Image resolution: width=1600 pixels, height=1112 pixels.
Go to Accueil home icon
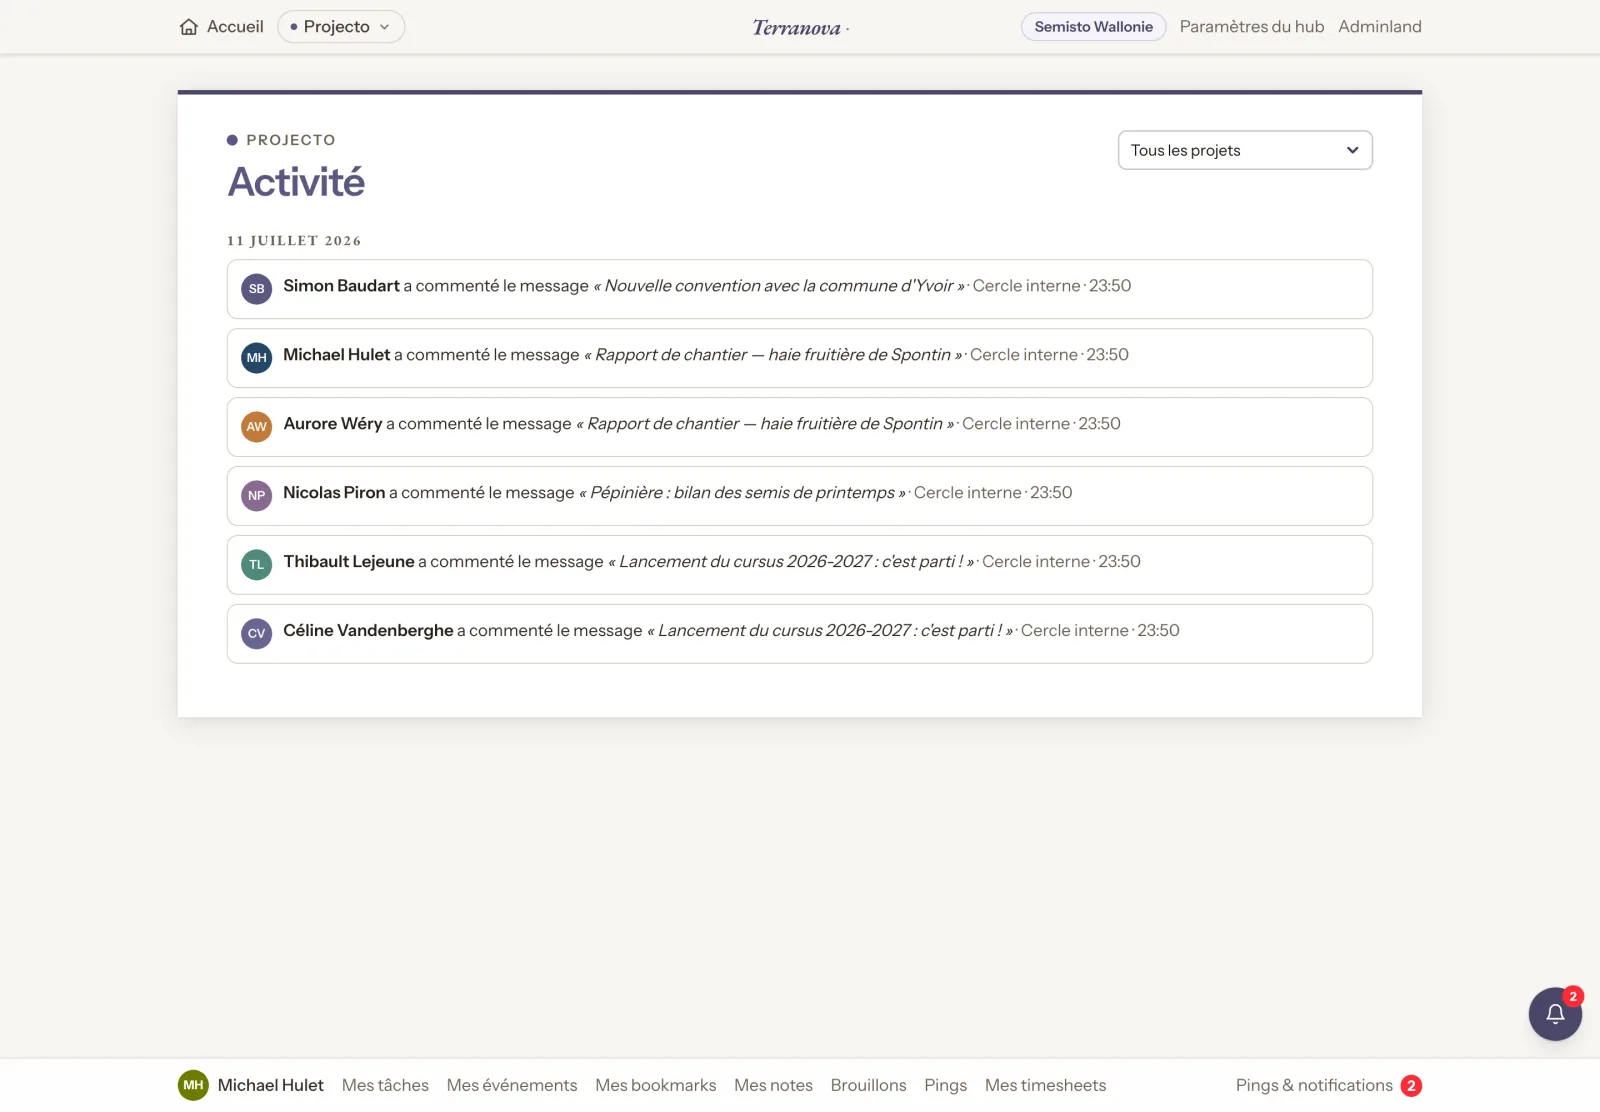189,27
